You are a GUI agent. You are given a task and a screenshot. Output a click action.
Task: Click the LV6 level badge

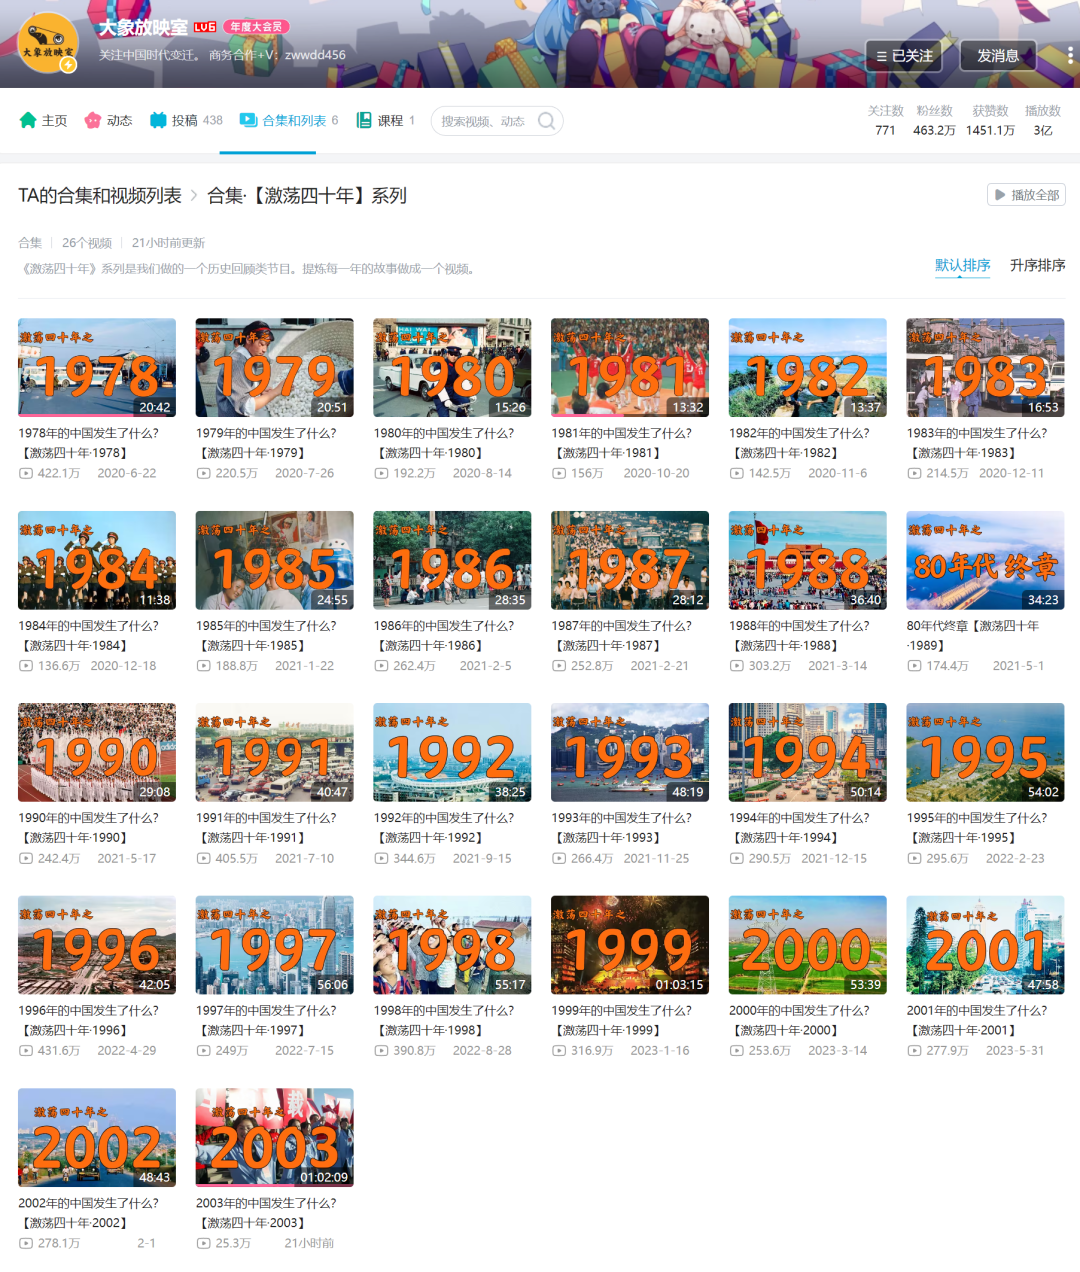point(205,27)
